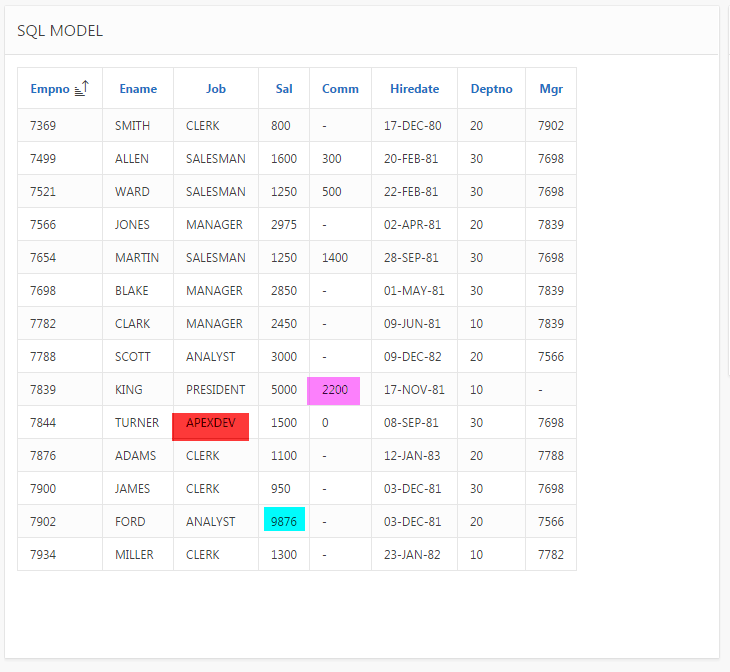Click the PRESIDENT job cell
Image resolution: width=730 pixels, height=672 pixels.
pos(216,390)
